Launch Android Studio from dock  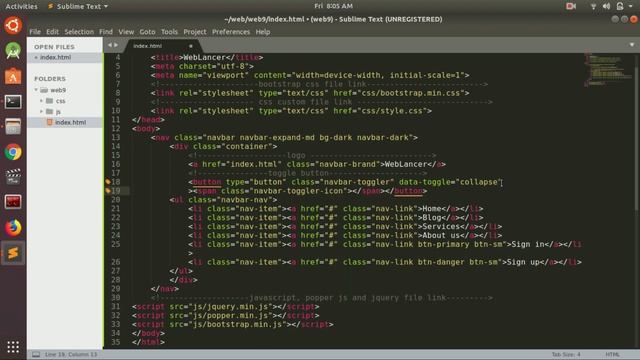pyautogui.click(x=13, y=51)
